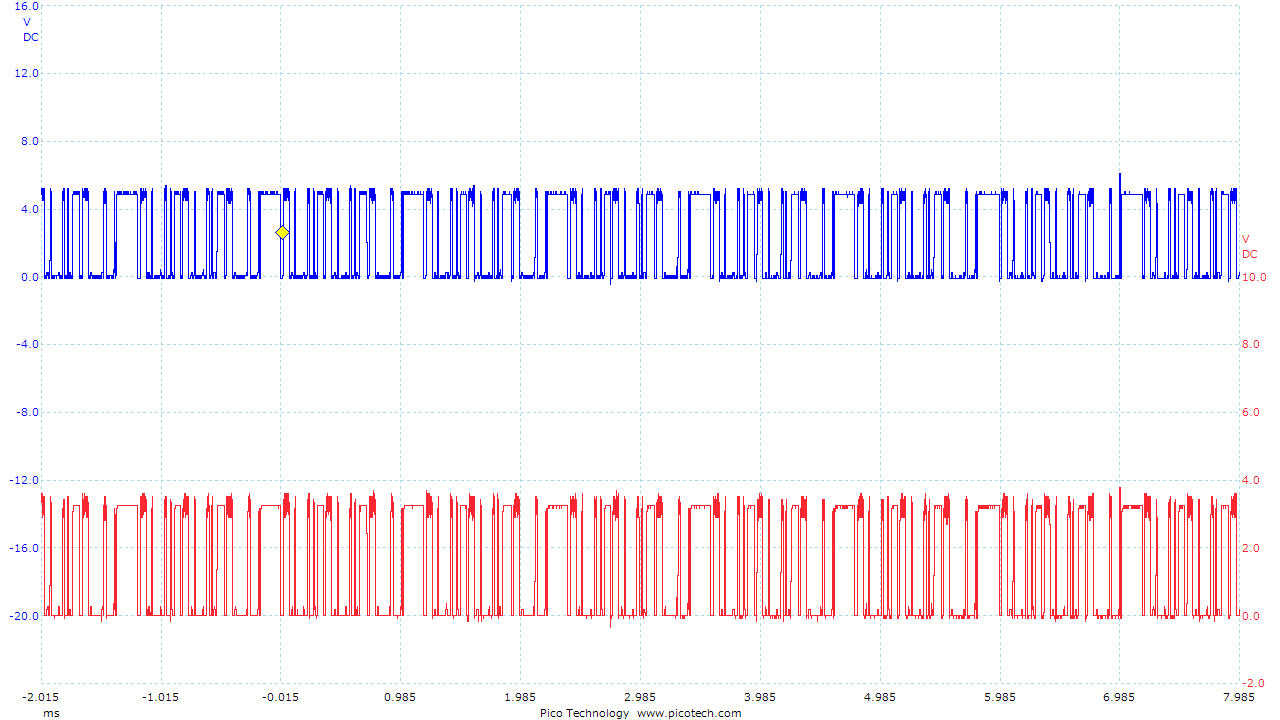Image resolution: width=1280 pixels, height=720 pixels.
Task: Click the blue -20.0 axis label
Action: tap(25, 616)
